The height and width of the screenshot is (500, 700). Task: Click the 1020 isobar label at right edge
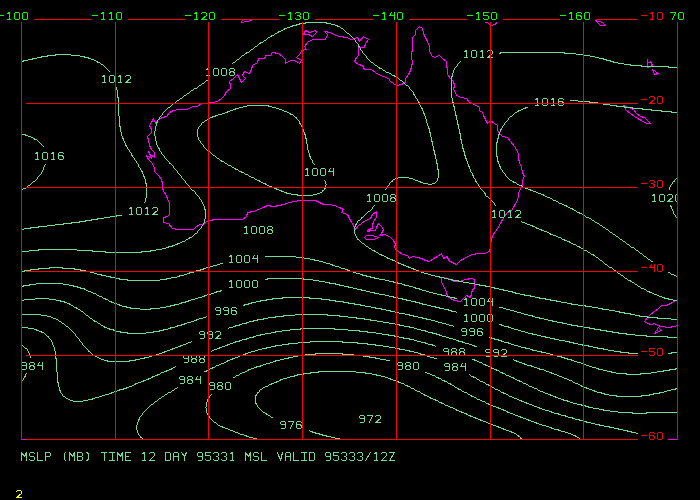pos(664,198)
